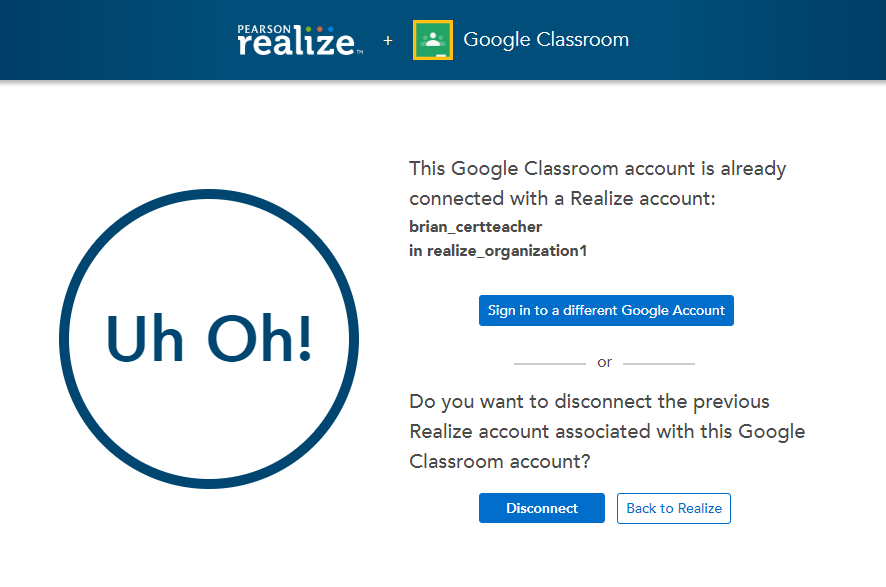Click the "Oh!" word inside the circle

[x=260, y=338]
